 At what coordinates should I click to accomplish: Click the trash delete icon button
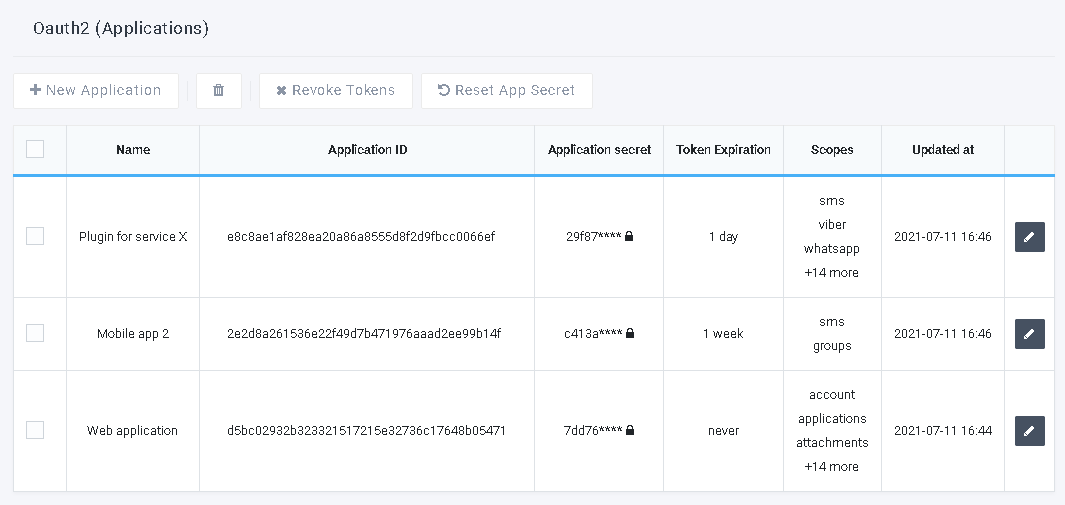pos(219,90)
